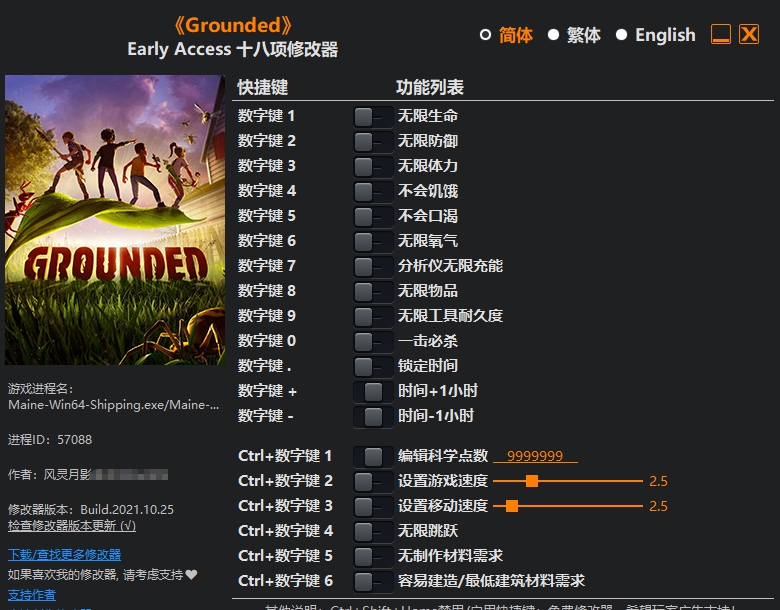
Task: Click the science points 9999999 input field
Action: [x=535, y=456]
